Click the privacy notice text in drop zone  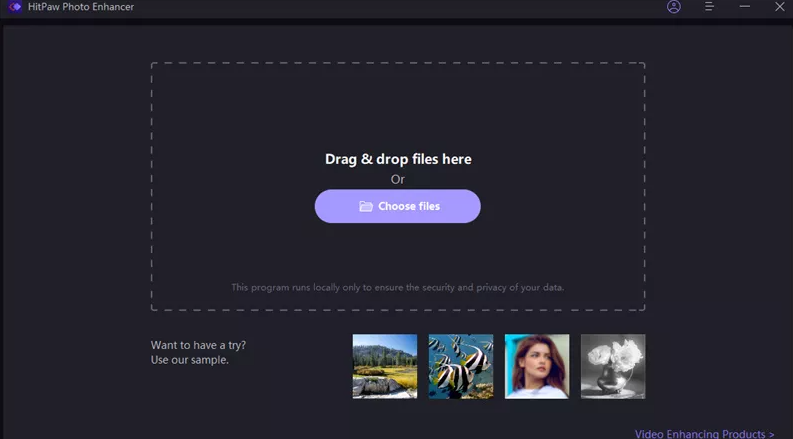[x=398, y=287]
